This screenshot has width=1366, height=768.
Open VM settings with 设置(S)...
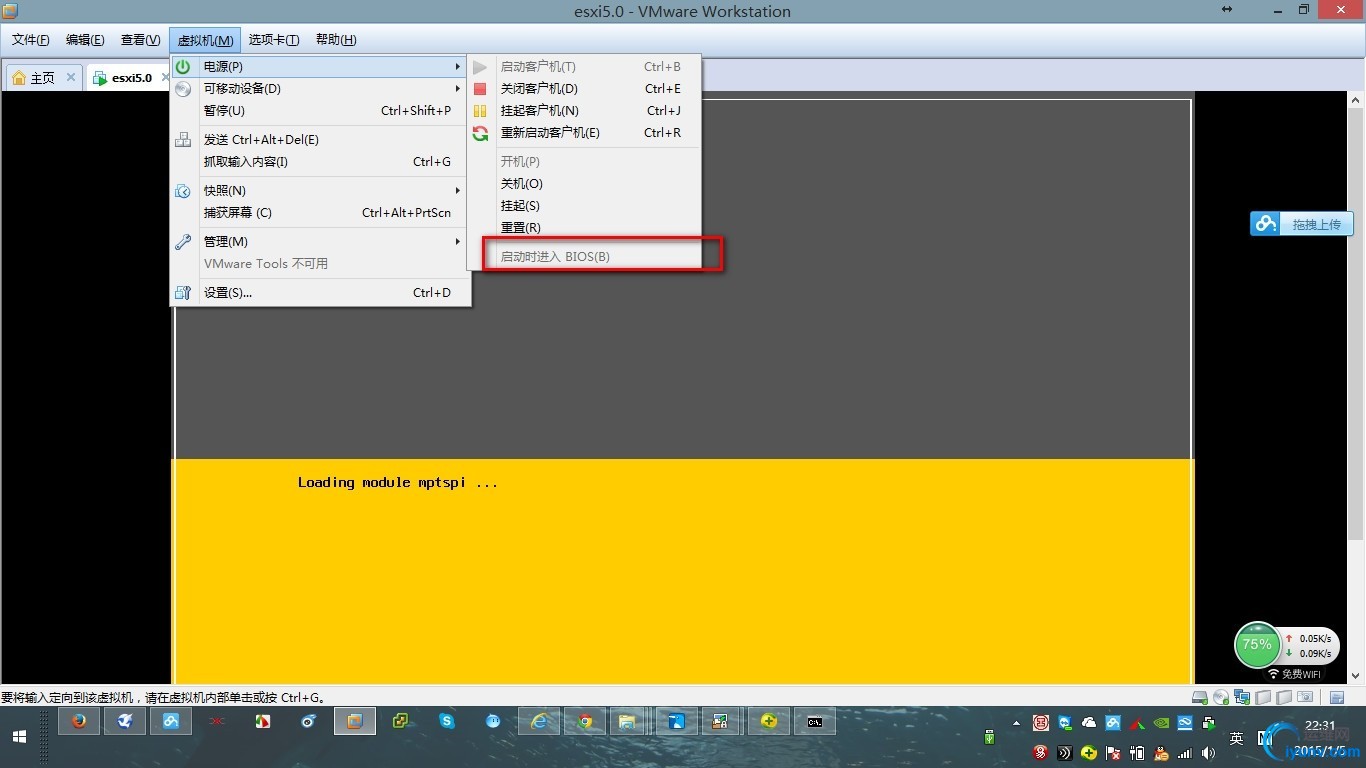pyautogui.click(x=320, y=293)
